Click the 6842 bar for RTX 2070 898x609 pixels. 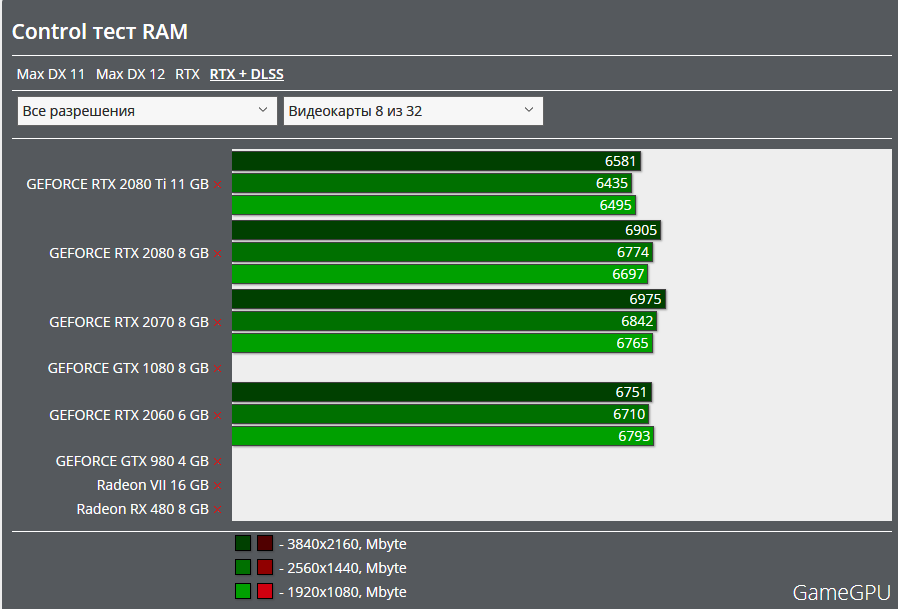[x=444, y=321]
